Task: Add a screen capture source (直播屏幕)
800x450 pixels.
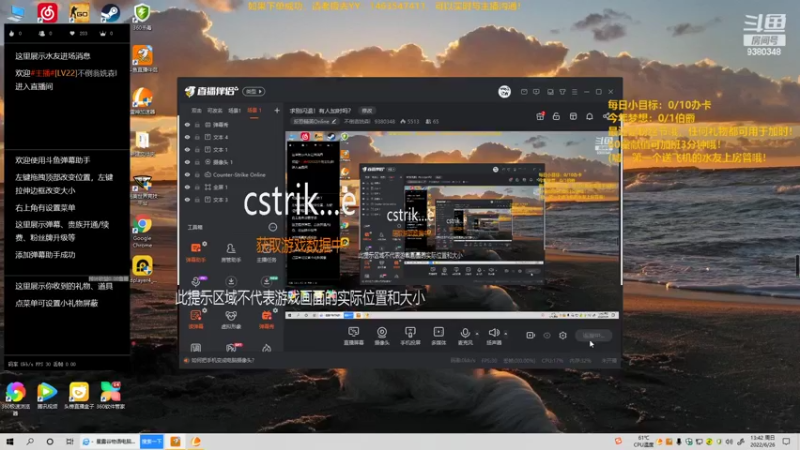Action: click(354, 336)
